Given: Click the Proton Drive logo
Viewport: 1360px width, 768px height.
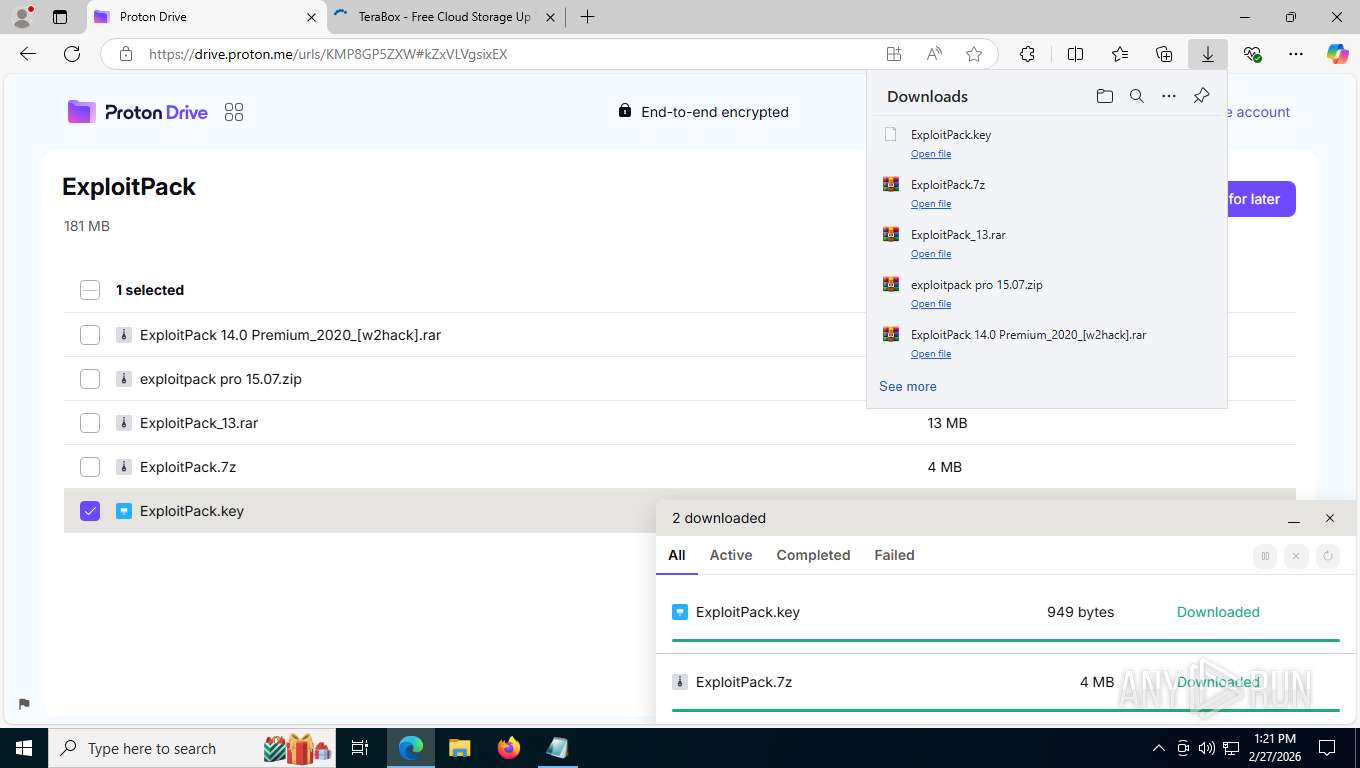Looking at the screenshot, I should [138, 112].
